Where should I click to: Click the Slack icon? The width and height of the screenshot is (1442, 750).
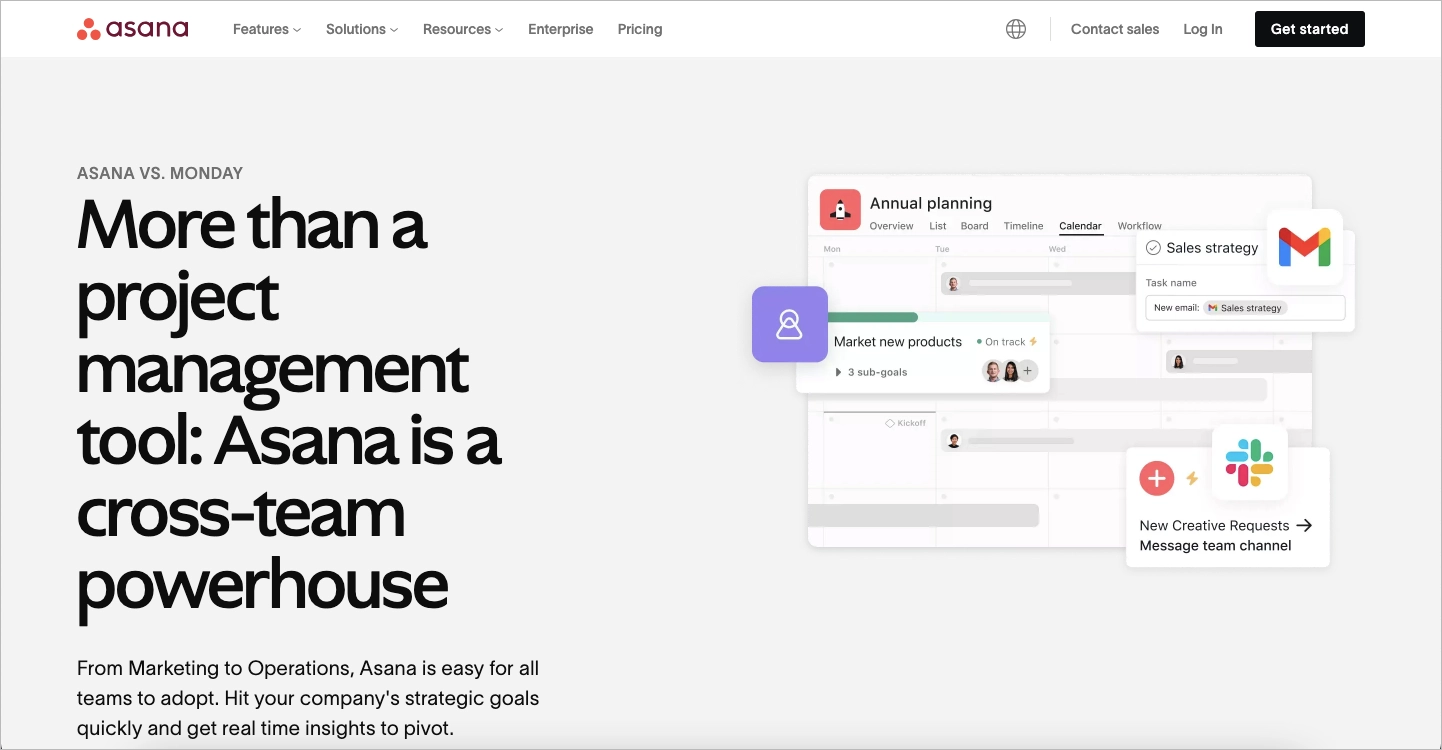point(1250,463)
